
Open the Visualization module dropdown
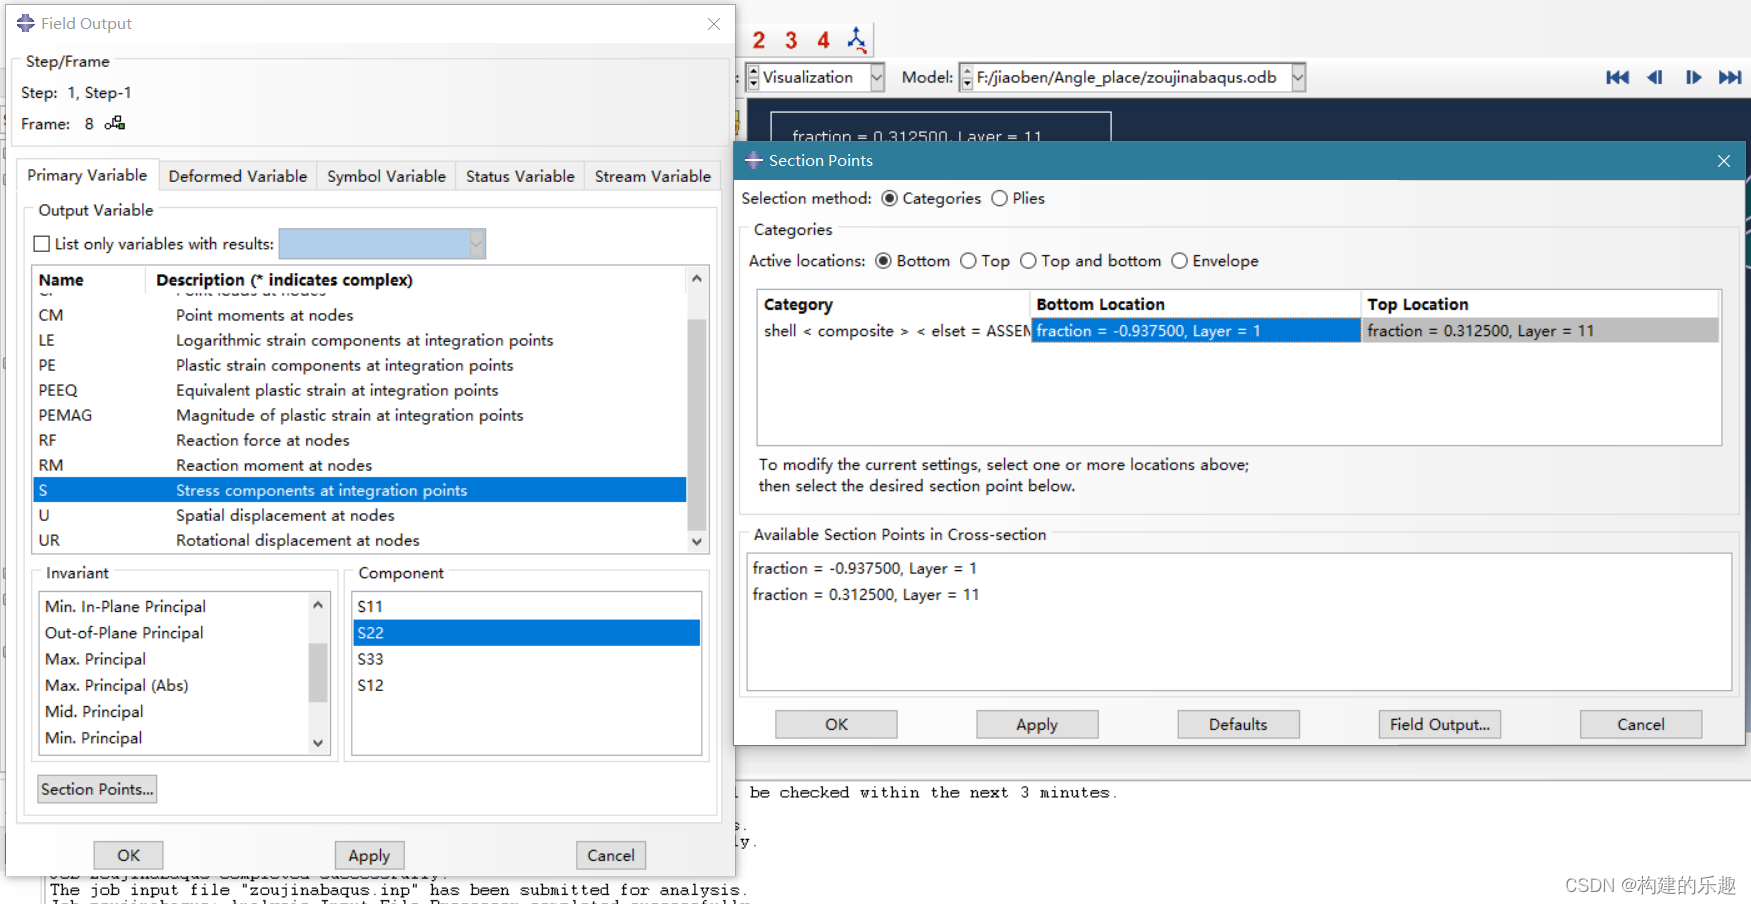pyautogui.click(x=876, y=77)
